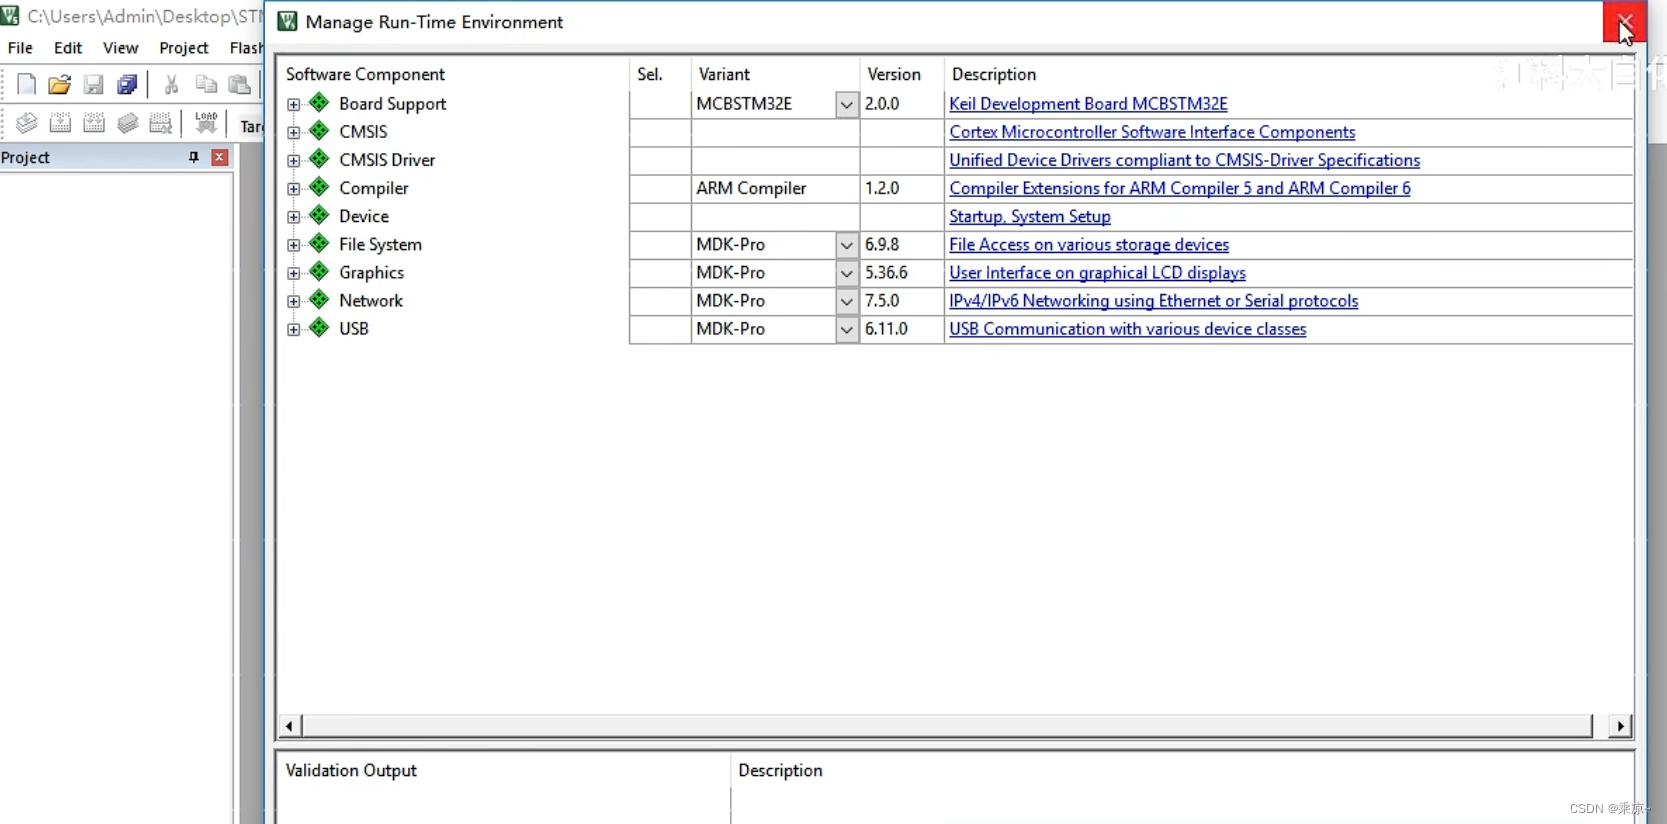The width and height of the screenshot is (1667, 824).
Task: Open the View menu
Action: pyautogui.click(x=120, y=48)
